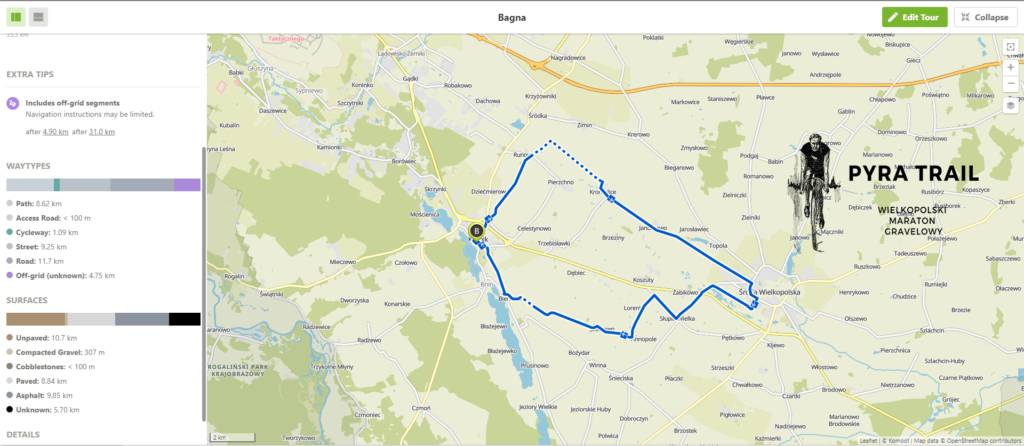
Task: Click the route highlight marker near Krosnice
Action: click(x=611, y=199)
